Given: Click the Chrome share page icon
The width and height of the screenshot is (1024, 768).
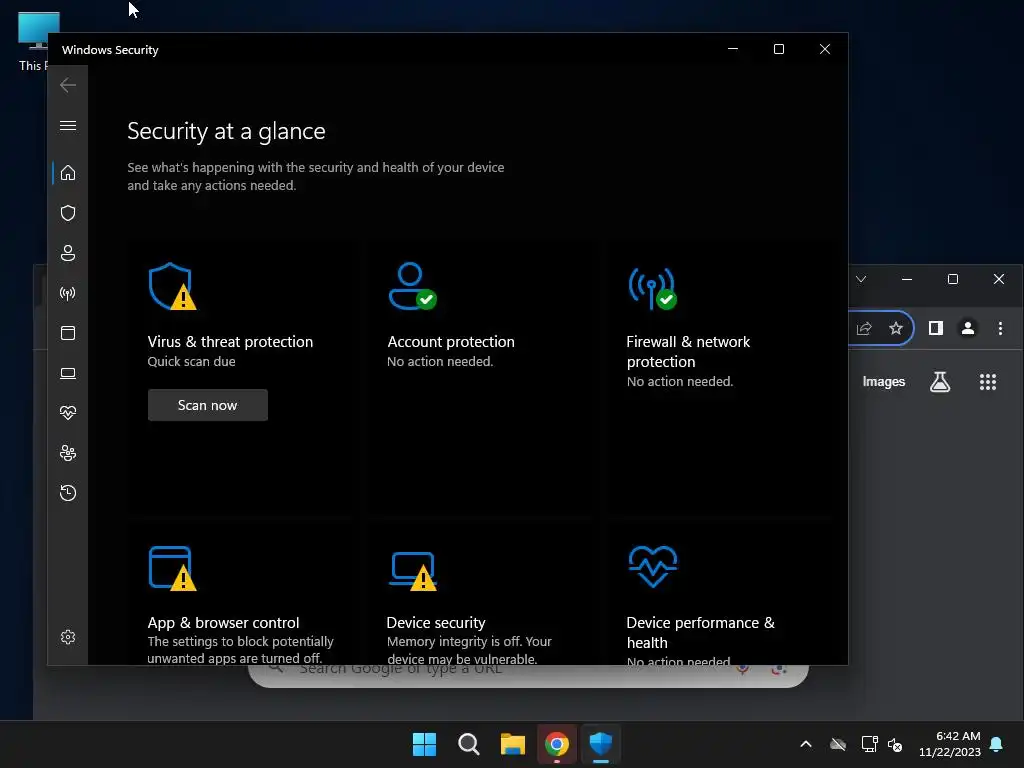Looking at the screenshot, I should 864,328.
